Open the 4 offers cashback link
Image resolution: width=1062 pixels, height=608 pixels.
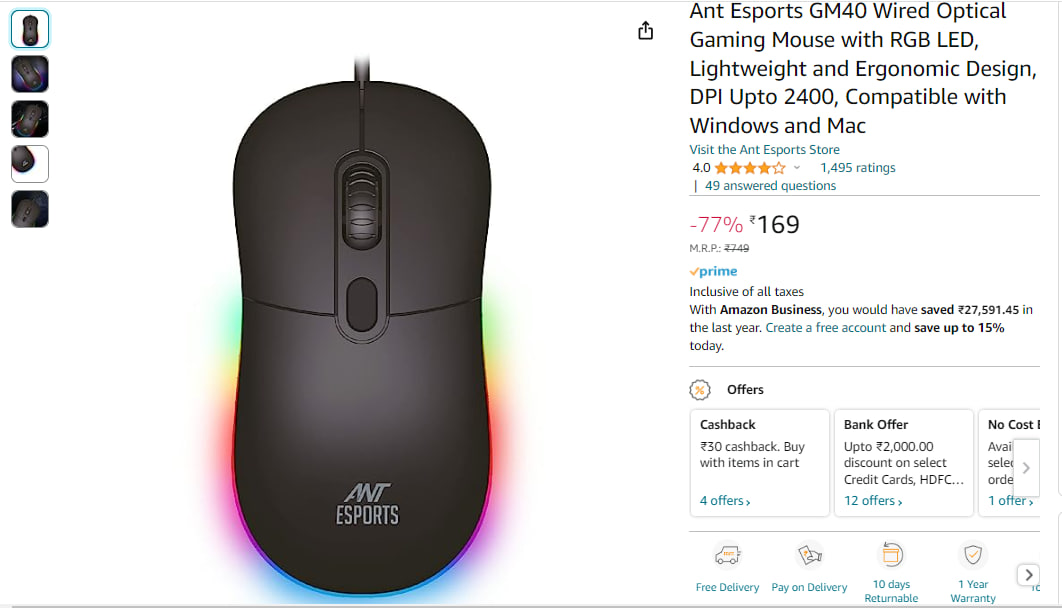click(x=725, y=500)
